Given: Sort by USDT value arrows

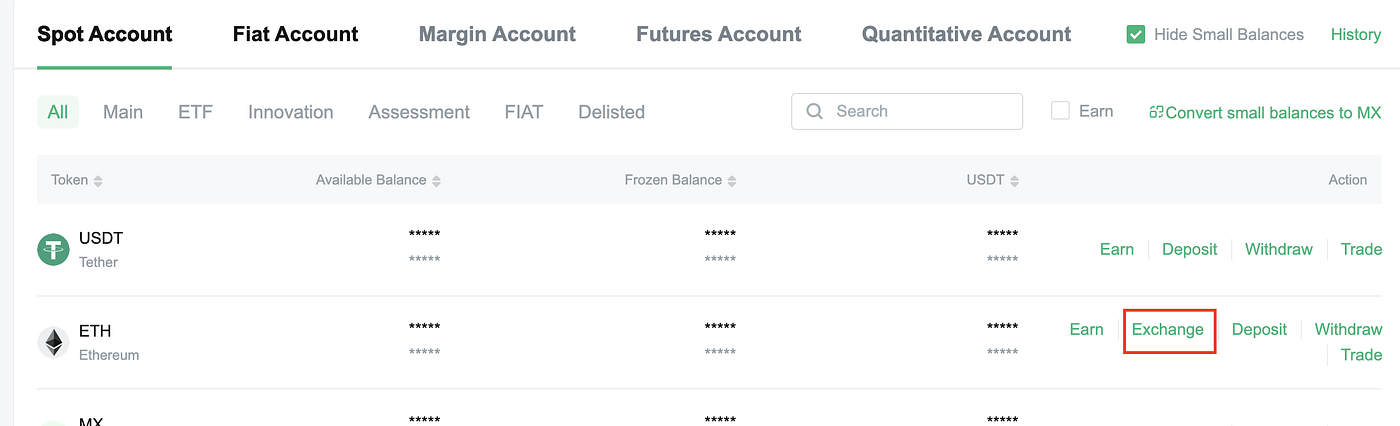Looking at the screenshot, I should [x=1015, y=181].
